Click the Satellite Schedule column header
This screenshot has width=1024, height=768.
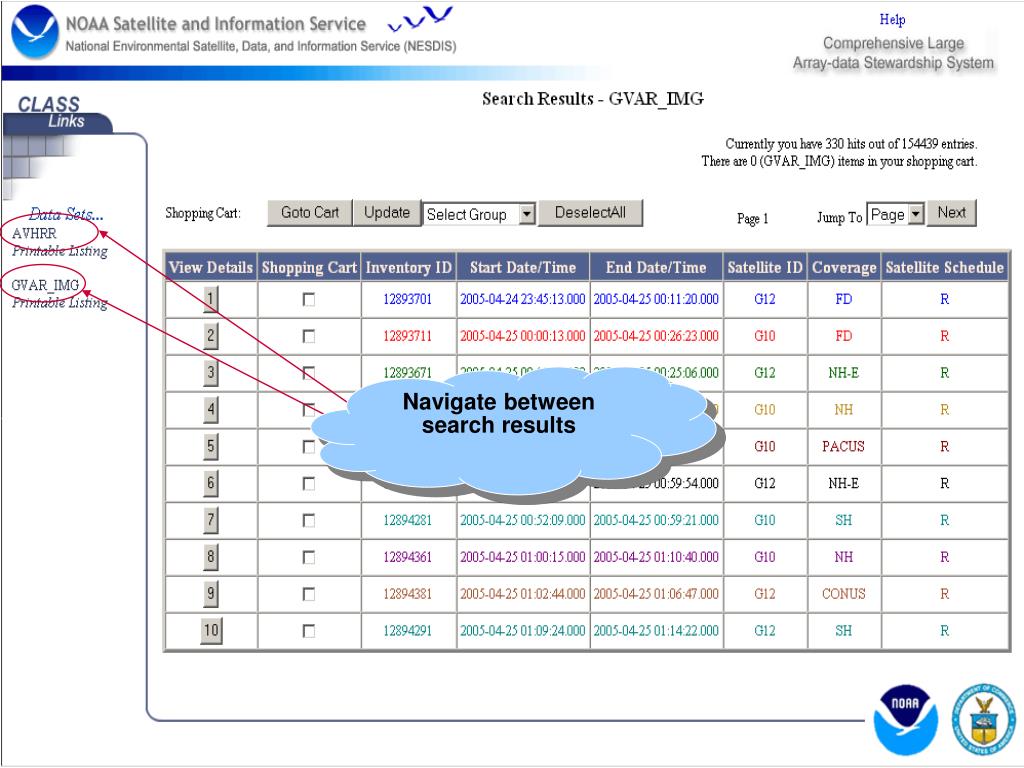[944, 267]
